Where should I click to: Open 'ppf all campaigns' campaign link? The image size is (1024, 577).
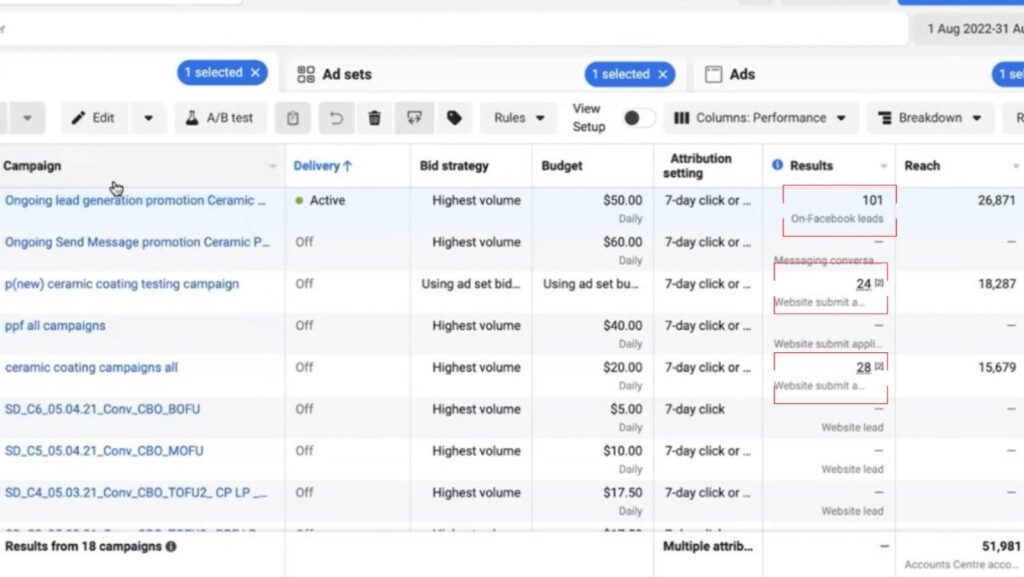(55, 326)
